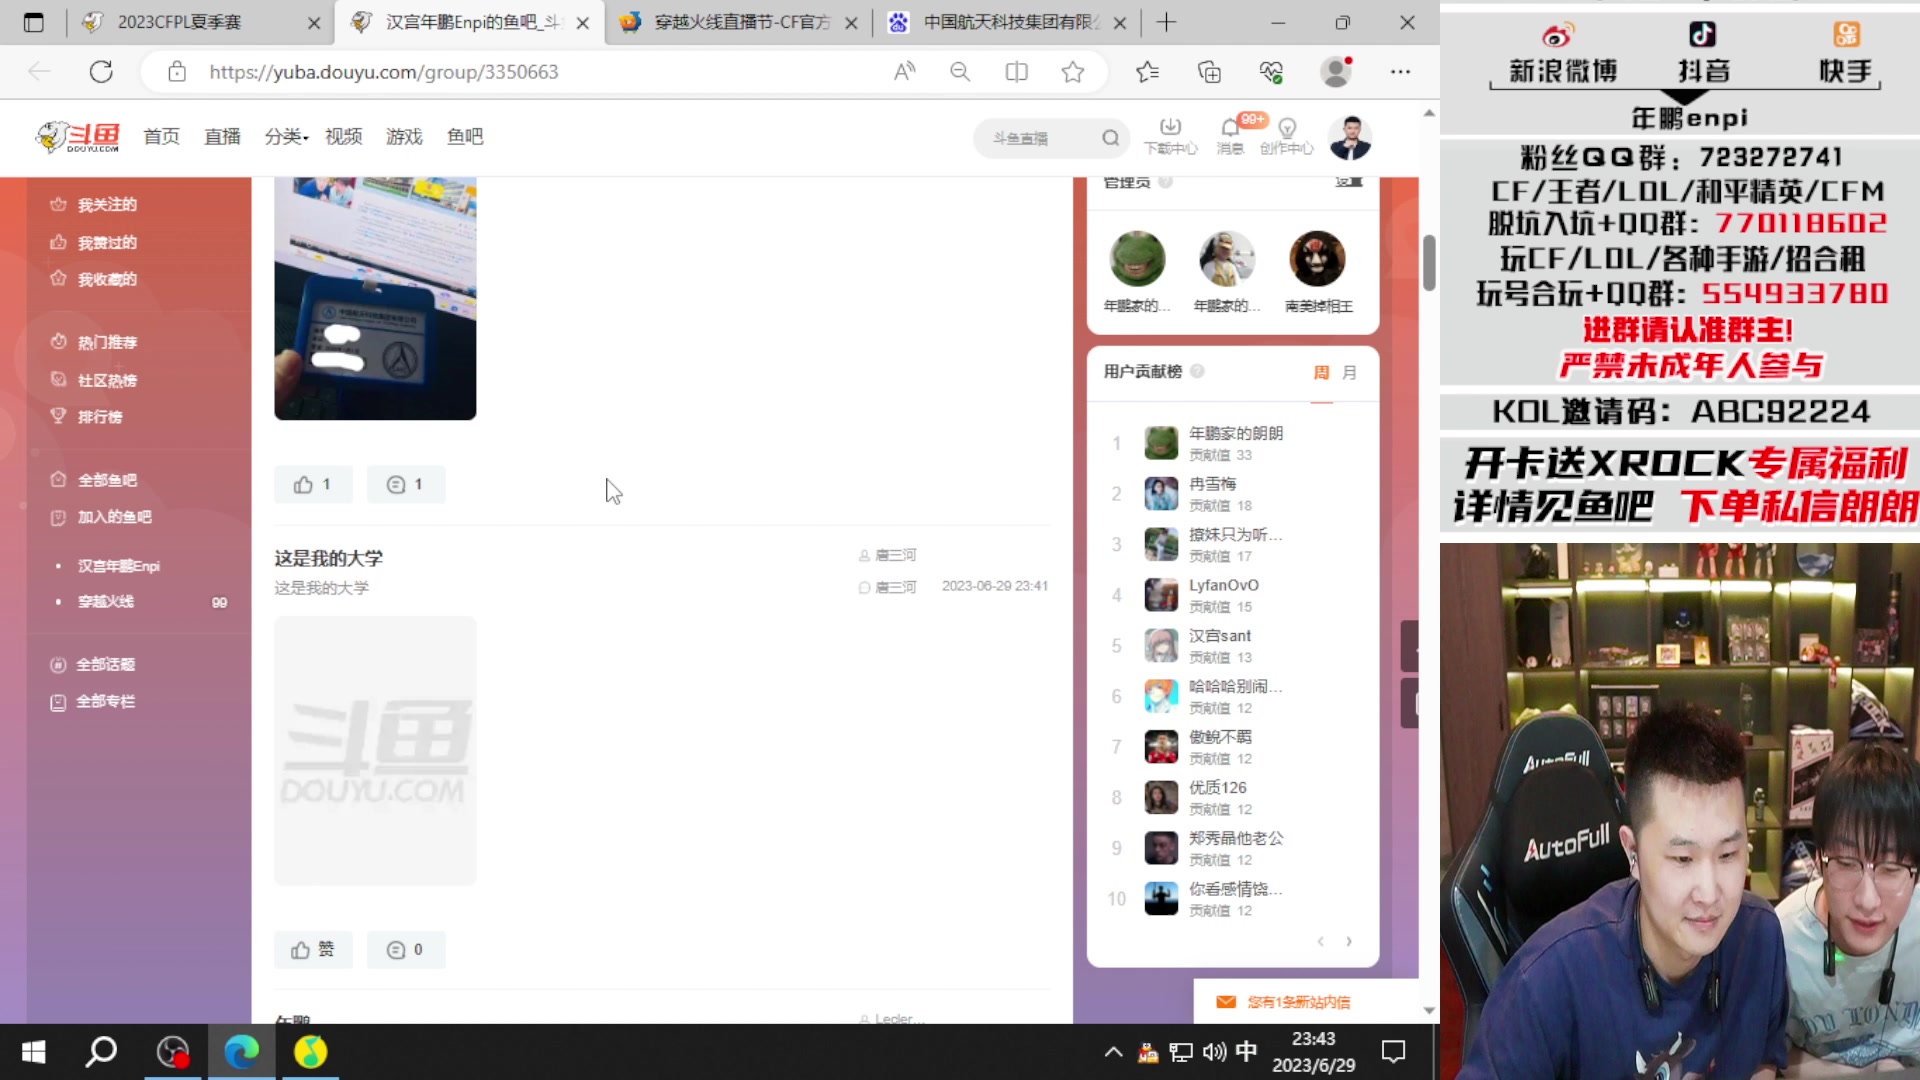Show hidden system tray icons chevron

tap(1112, 1052)
